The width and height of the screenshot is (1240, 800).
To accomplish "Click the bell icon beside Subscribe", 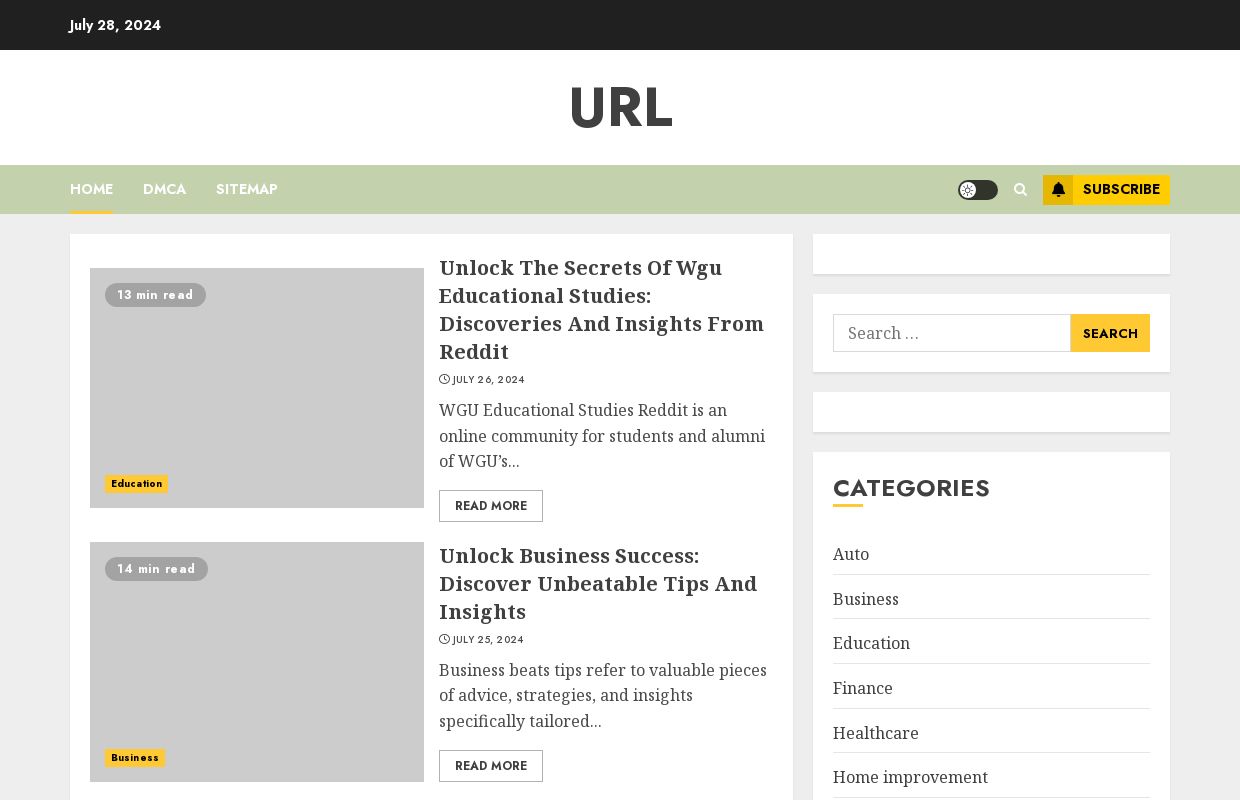I will [x=1058, y=190].
